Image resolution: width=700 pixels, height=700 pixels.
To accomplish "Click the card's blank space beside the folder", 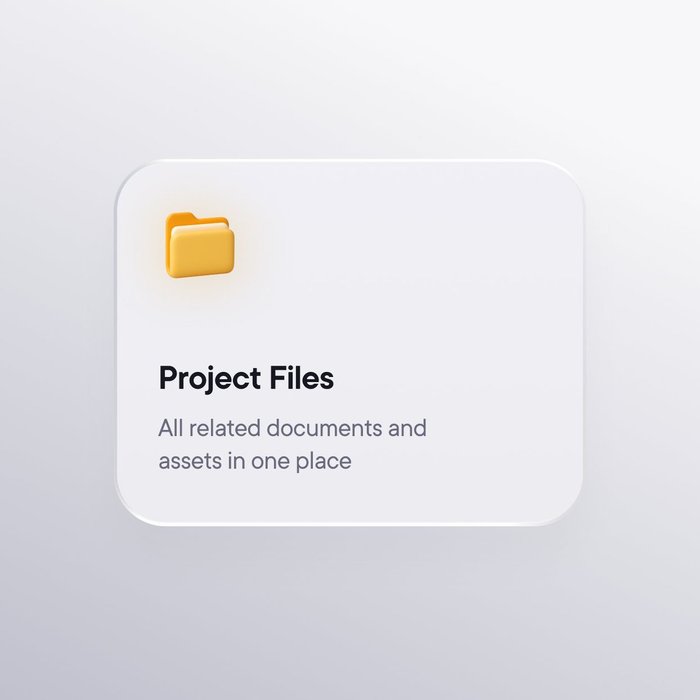I will [402, 246].
